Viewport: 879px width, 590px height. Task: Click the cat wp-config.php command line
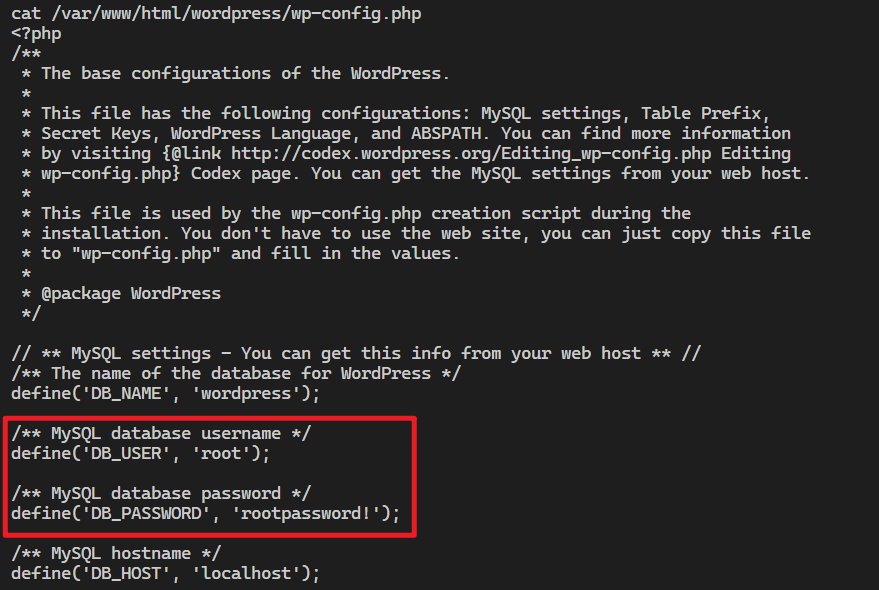pyautogui.click(x=216, y=13)
